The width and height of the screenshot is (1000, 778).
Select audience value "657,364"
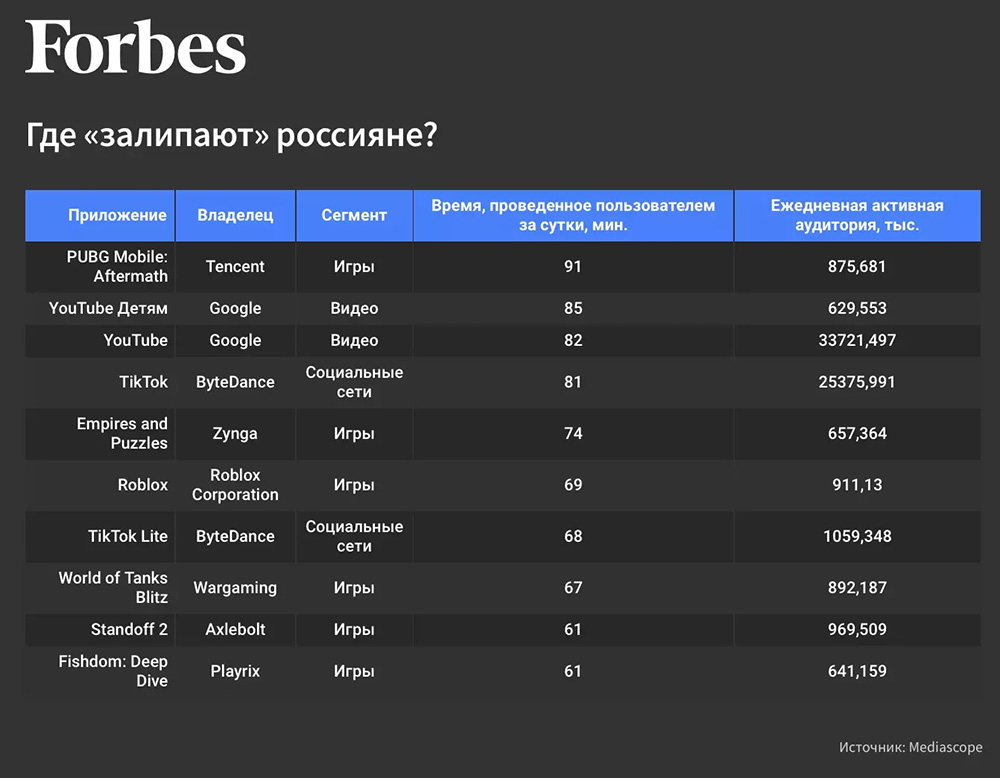click(857, 434)
